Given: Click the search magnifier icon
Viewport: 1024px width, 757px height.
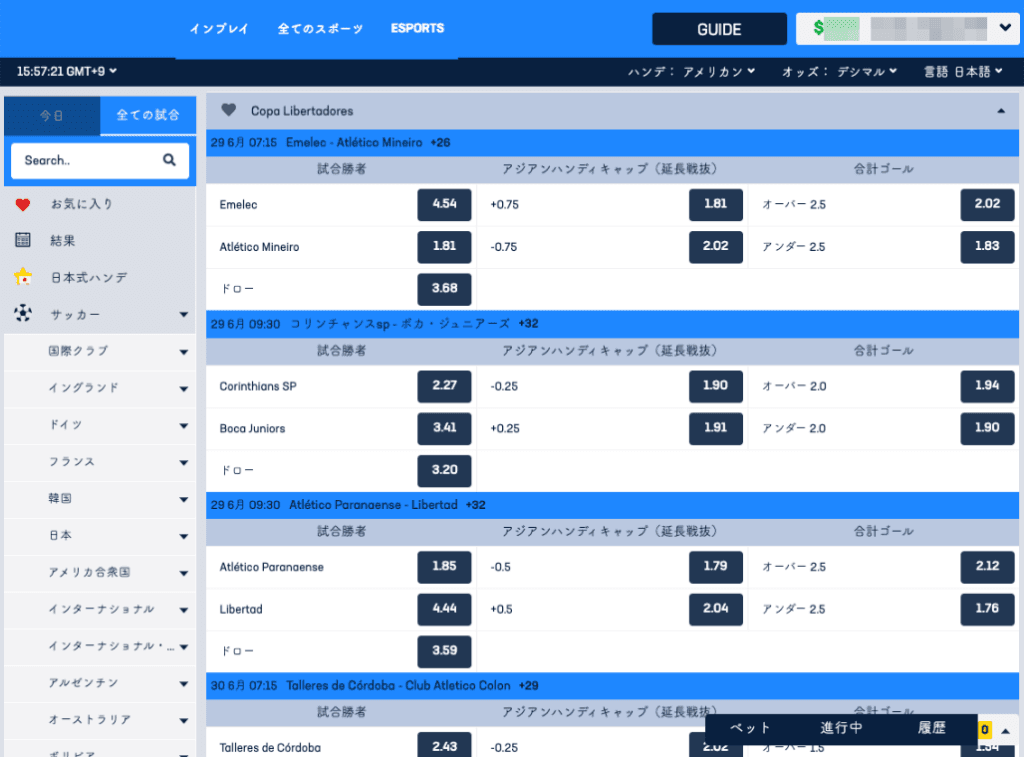Looking at the screenshot, I should tap(169, 160).
